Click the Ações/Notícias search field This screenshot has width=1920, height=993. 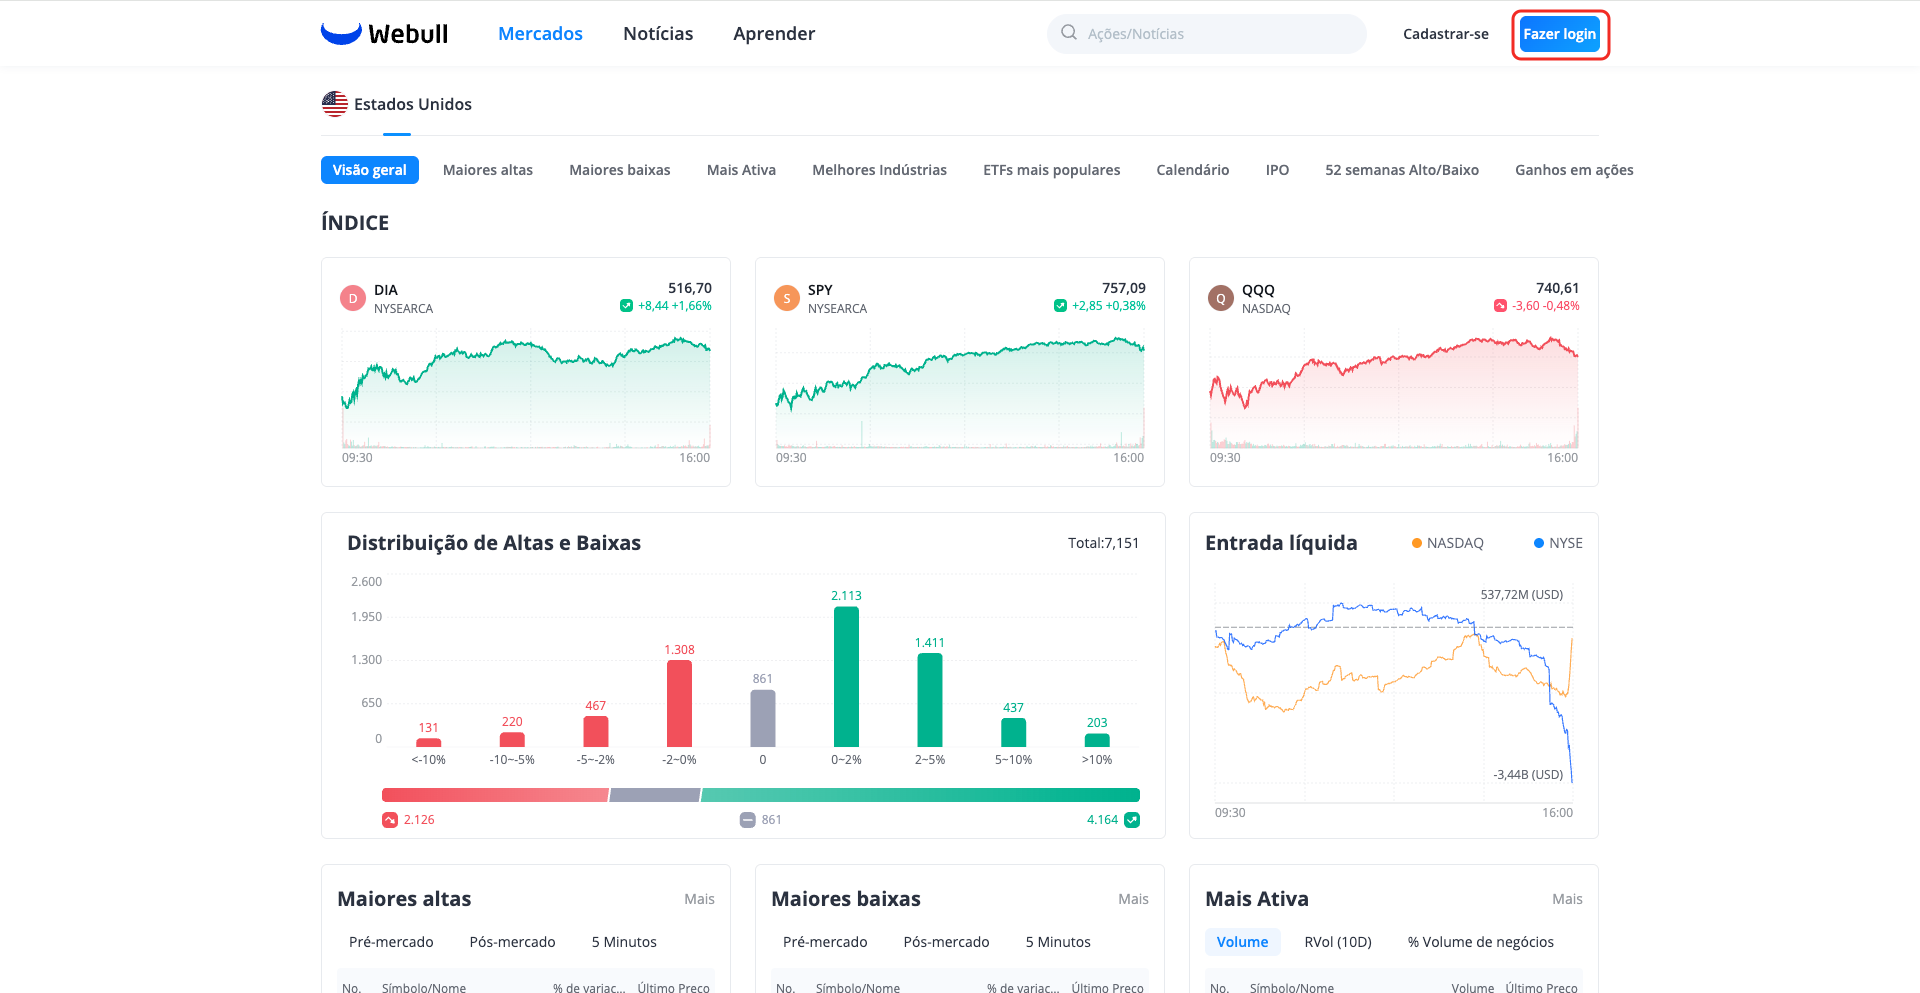tap(1207, 34)
